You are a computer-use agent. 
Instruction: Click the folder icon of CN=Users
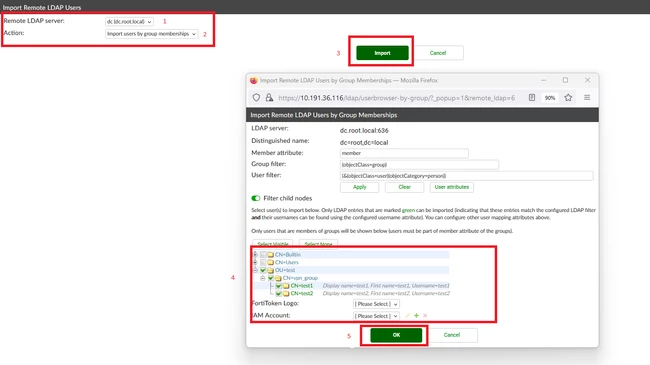pos(271,263)
